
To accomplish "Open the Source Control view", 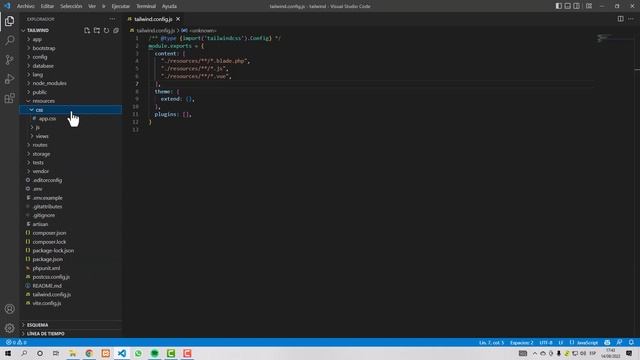I will (x=9, y=60).
